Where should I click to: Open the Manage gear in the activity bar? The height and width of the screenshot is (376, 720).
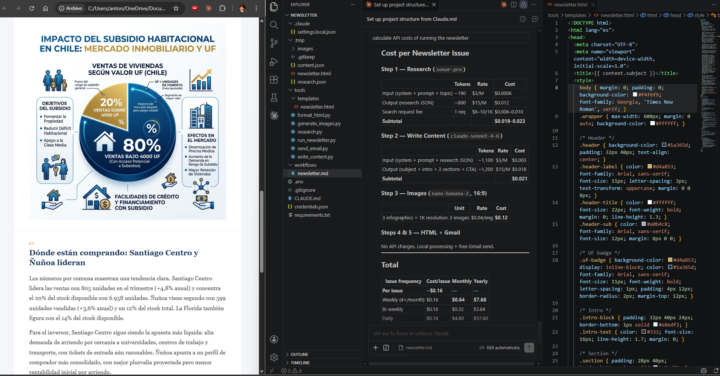[274, 357]
